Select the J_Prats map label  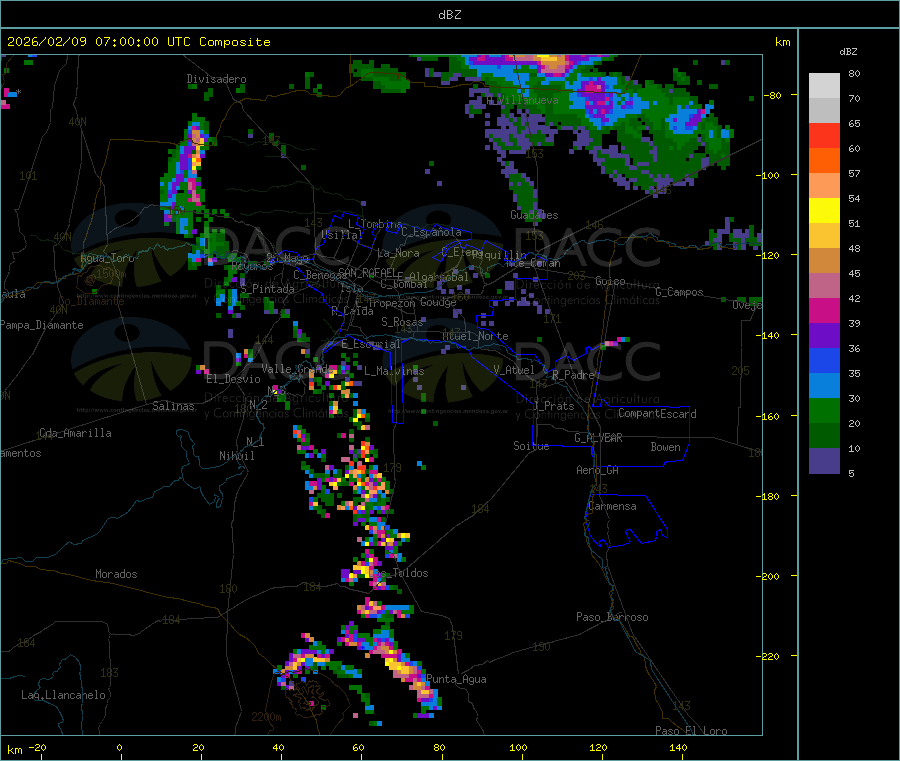(553, 405)
